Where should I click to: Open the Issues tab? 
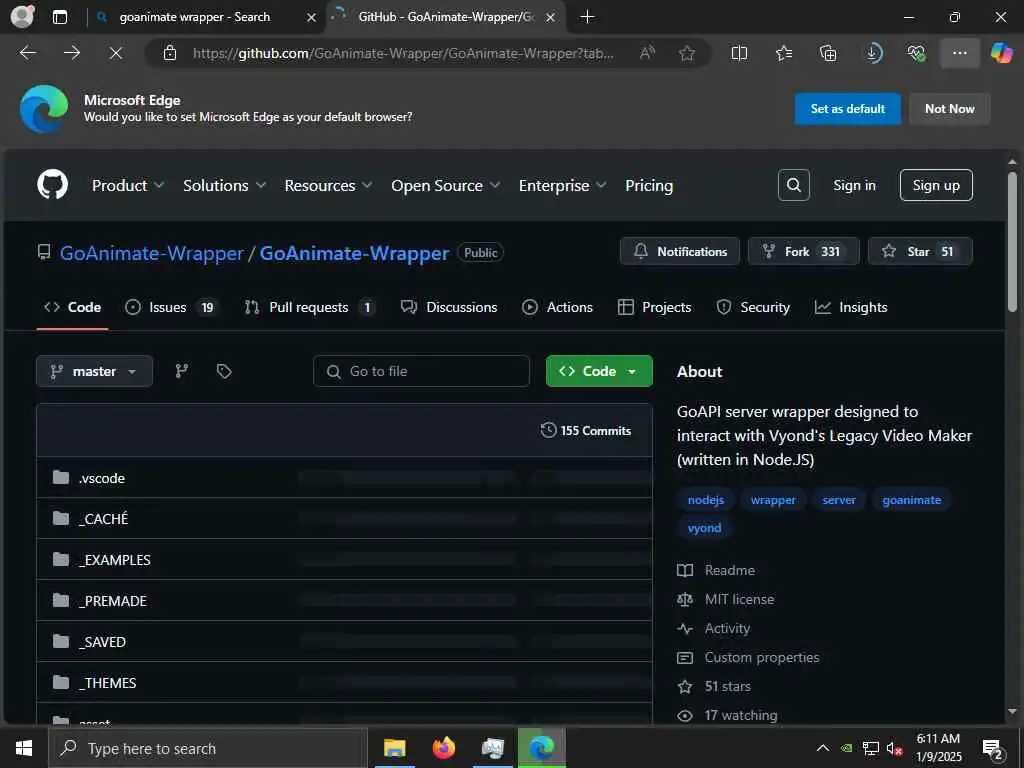pos(170,307)
